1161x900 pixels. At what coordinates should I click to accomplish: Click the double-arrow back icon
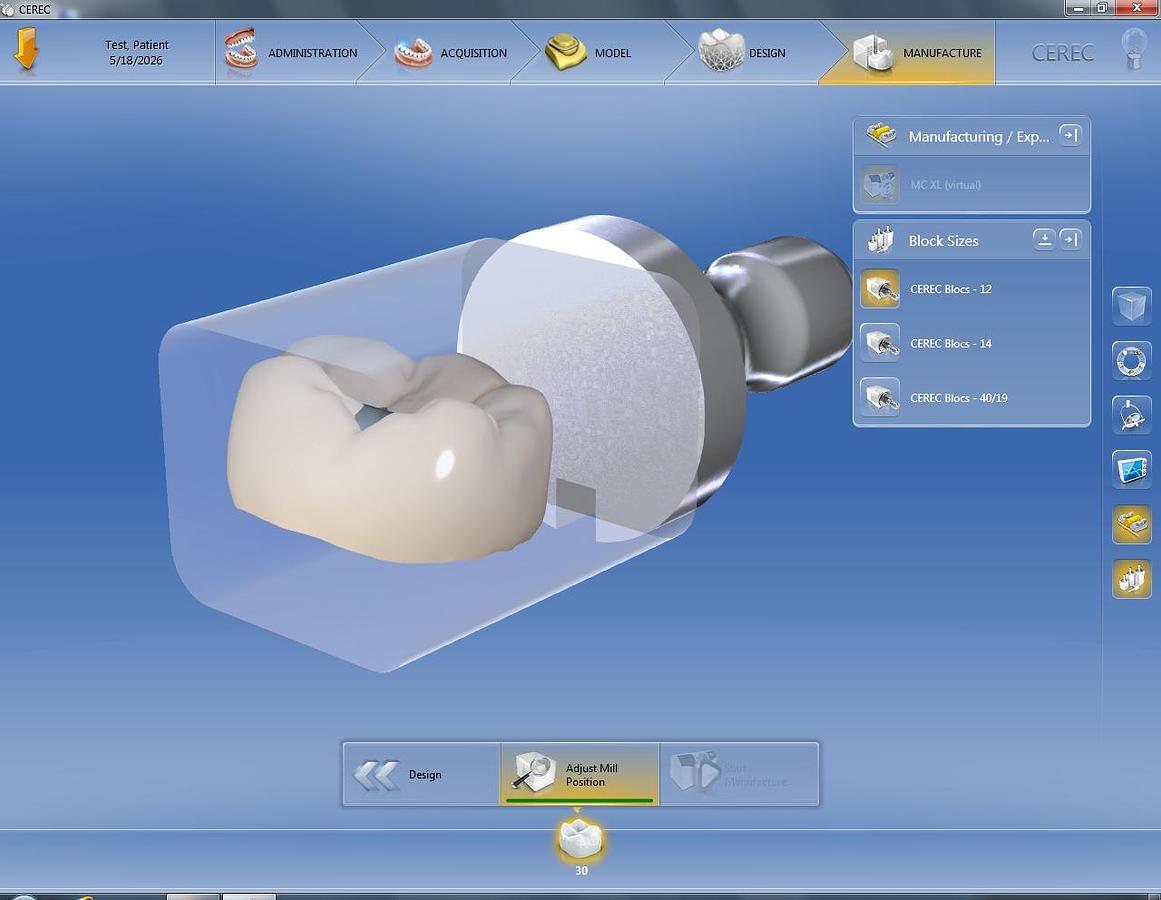click(376, 776)
